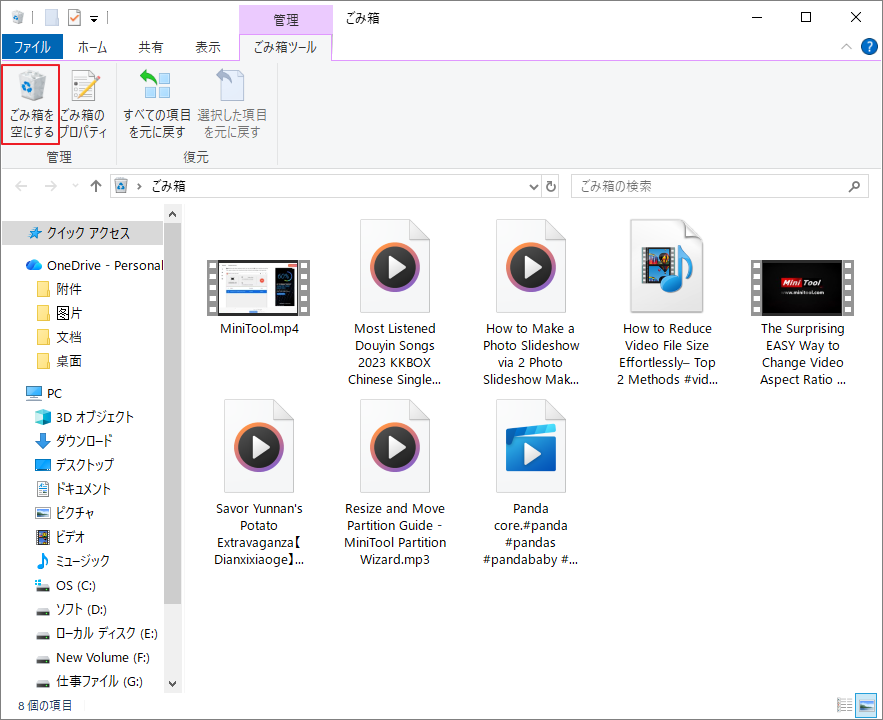The image size is (883, 720).
Task: Open the address bar history dropdown
Action: coord(531,186)
